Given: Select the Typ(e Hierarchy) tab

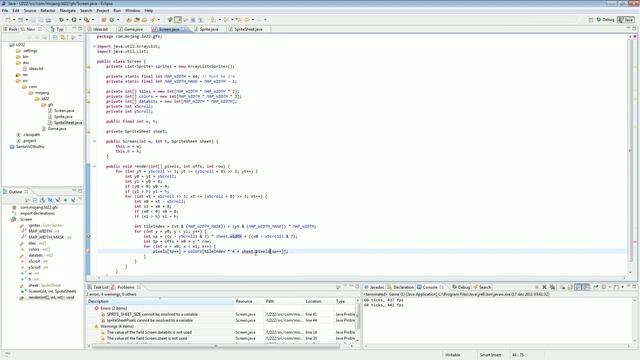Looking at the screenshot, I should pos(57,29).
